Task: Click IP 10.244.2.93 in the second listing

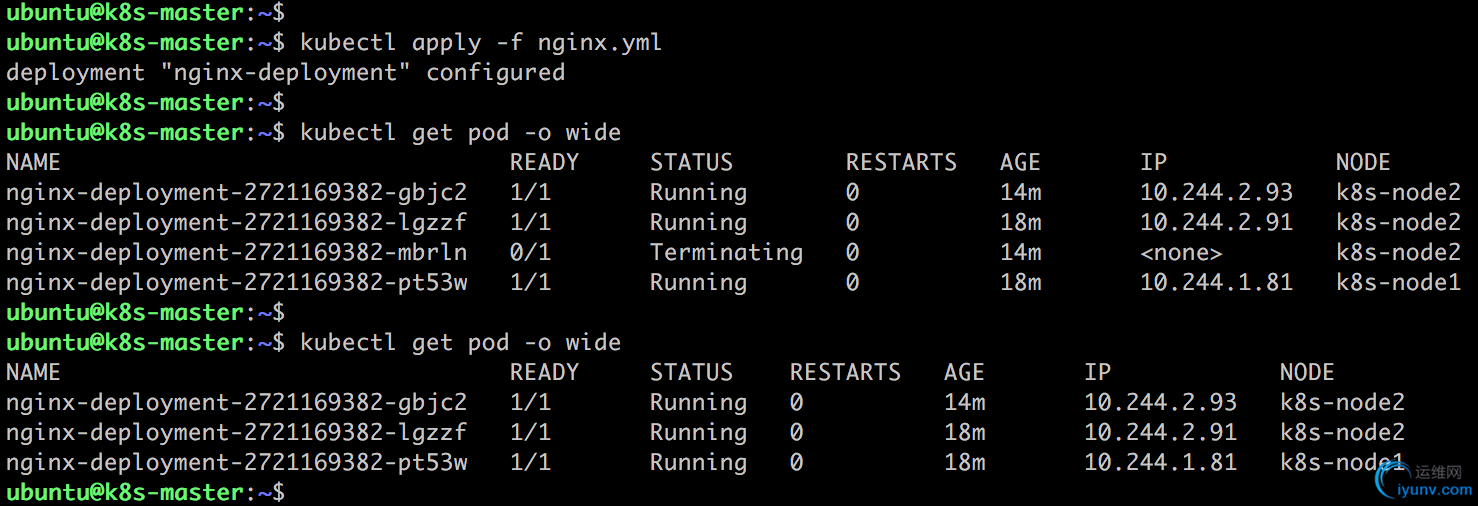Action: coord(1160,403)
